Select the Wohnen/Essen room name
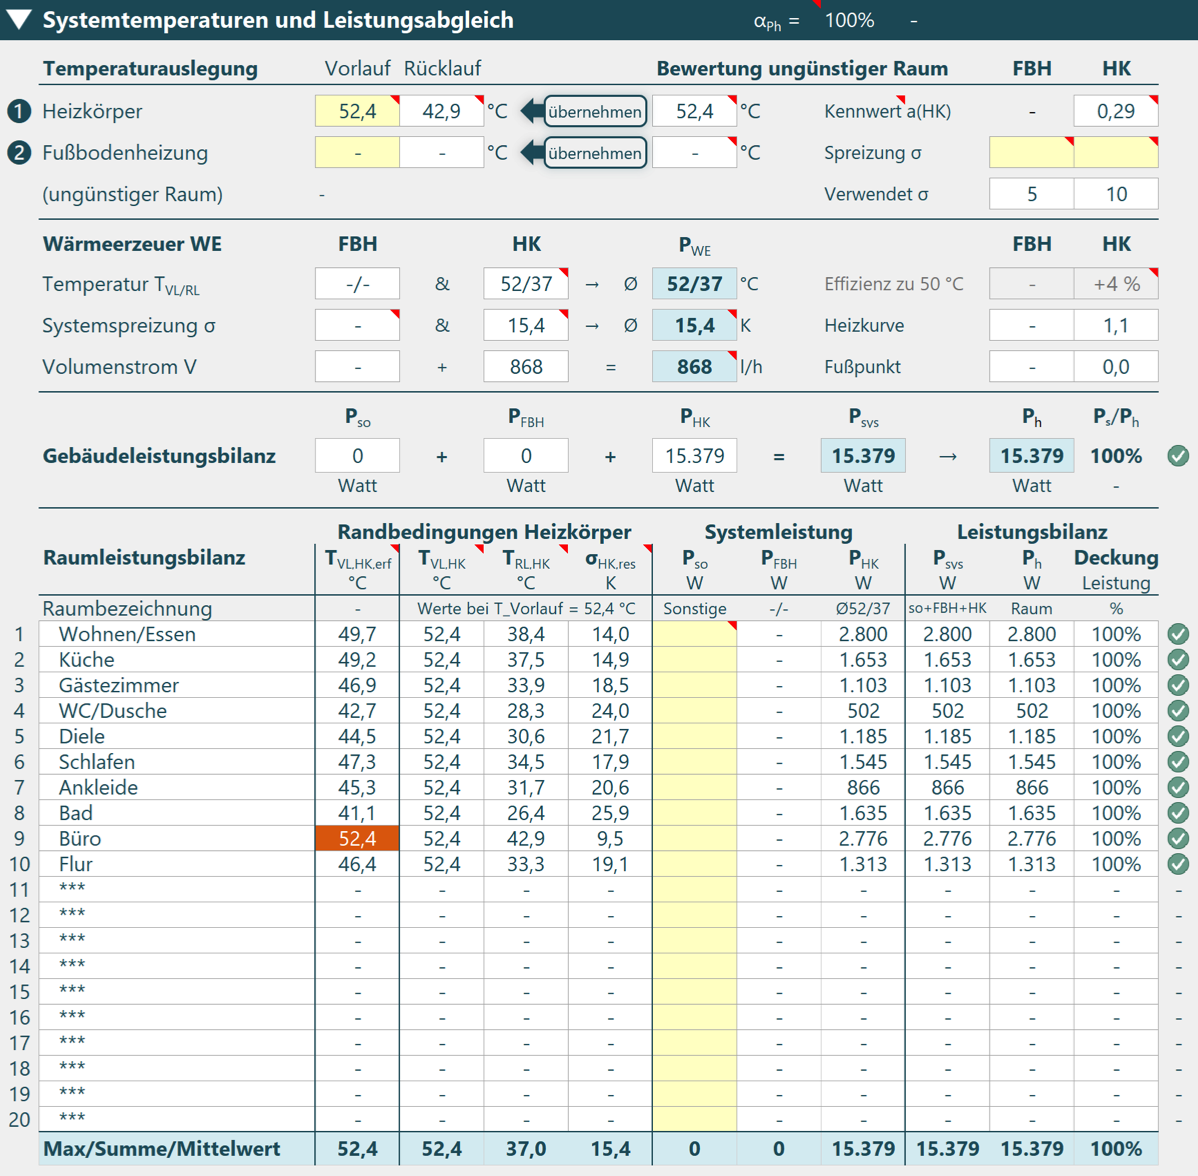This screenshot has height=1176, width=1198. 127,634
